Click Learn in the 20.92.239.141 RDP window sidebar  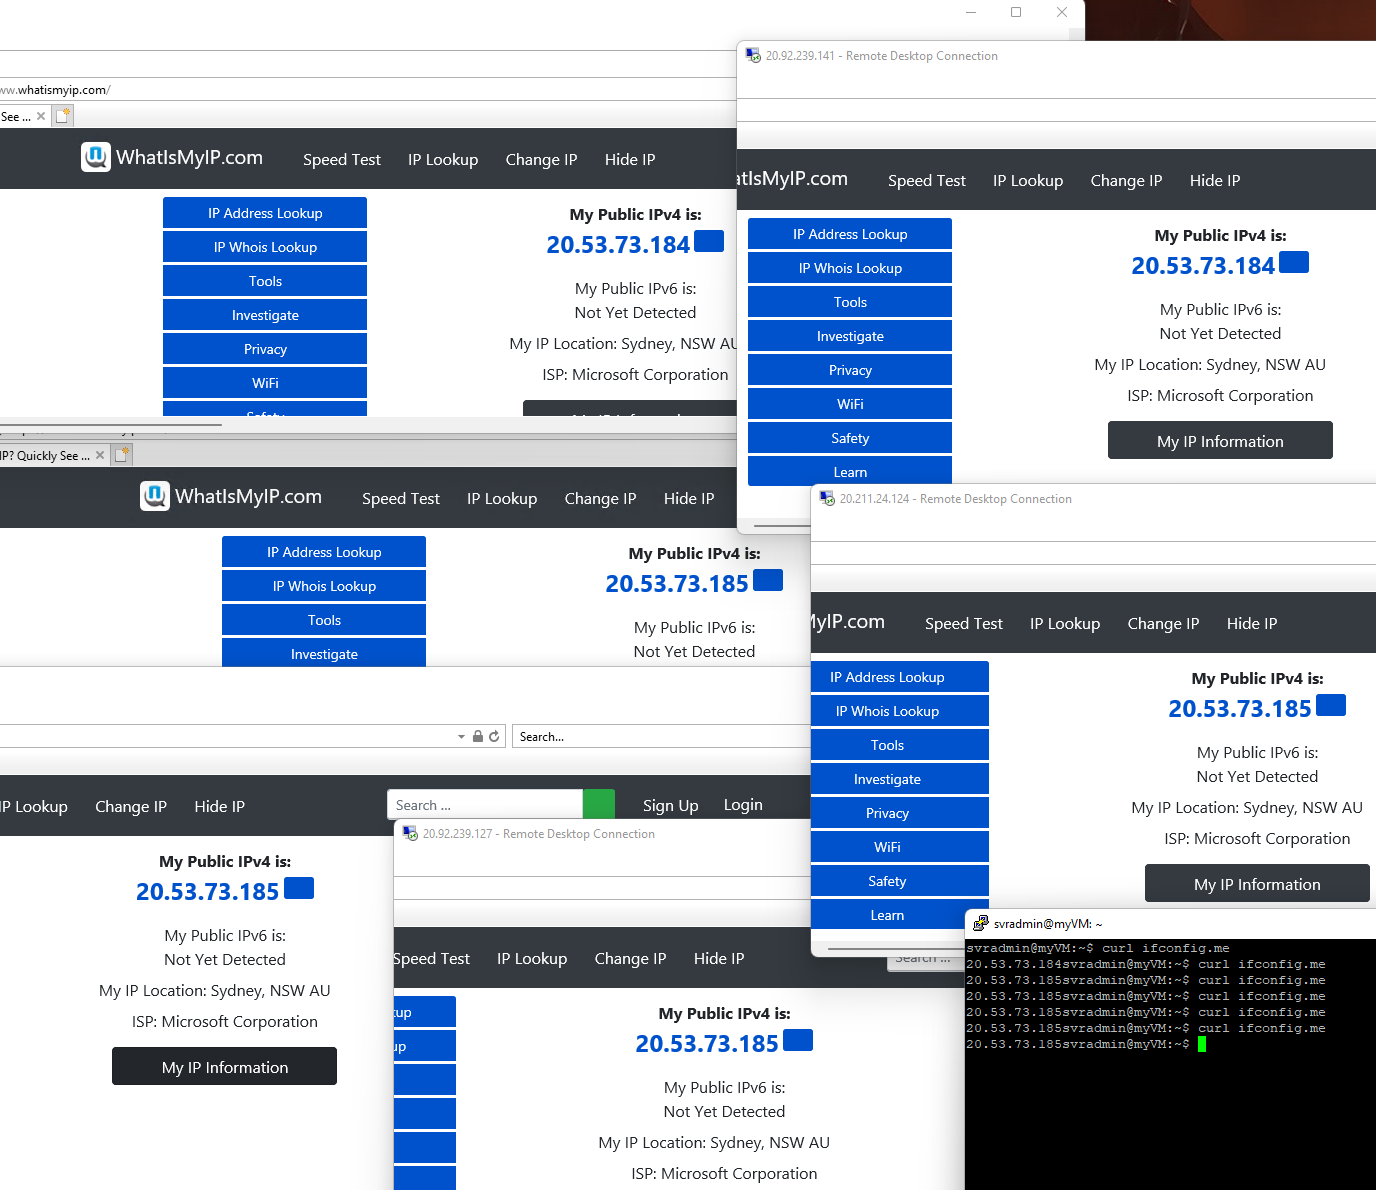(850, 471)
